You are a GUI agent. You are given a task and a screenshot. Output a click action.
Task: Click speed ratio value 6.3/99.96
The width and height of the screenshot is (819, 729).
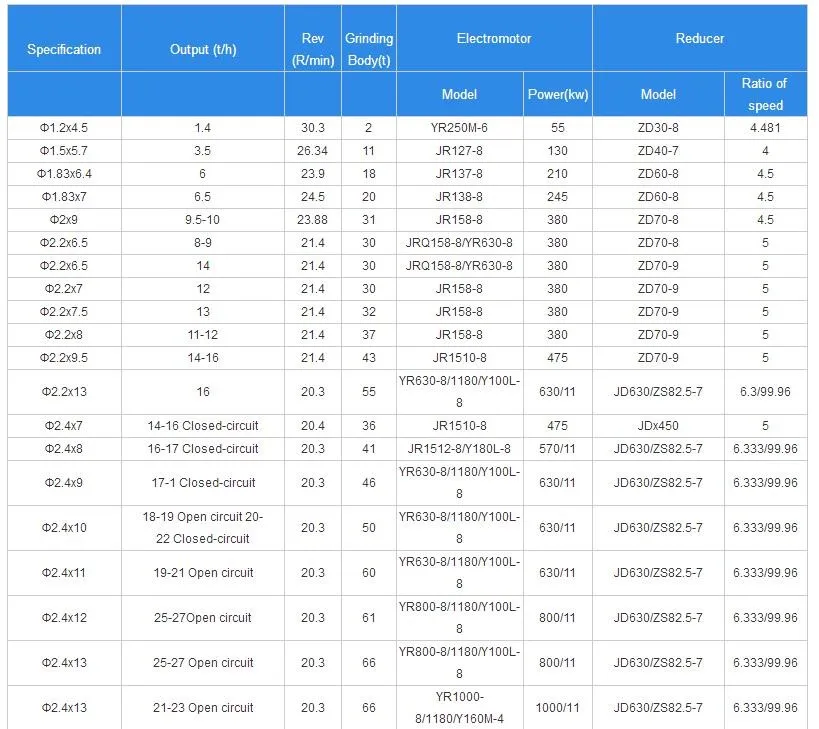tap(765, 392)
